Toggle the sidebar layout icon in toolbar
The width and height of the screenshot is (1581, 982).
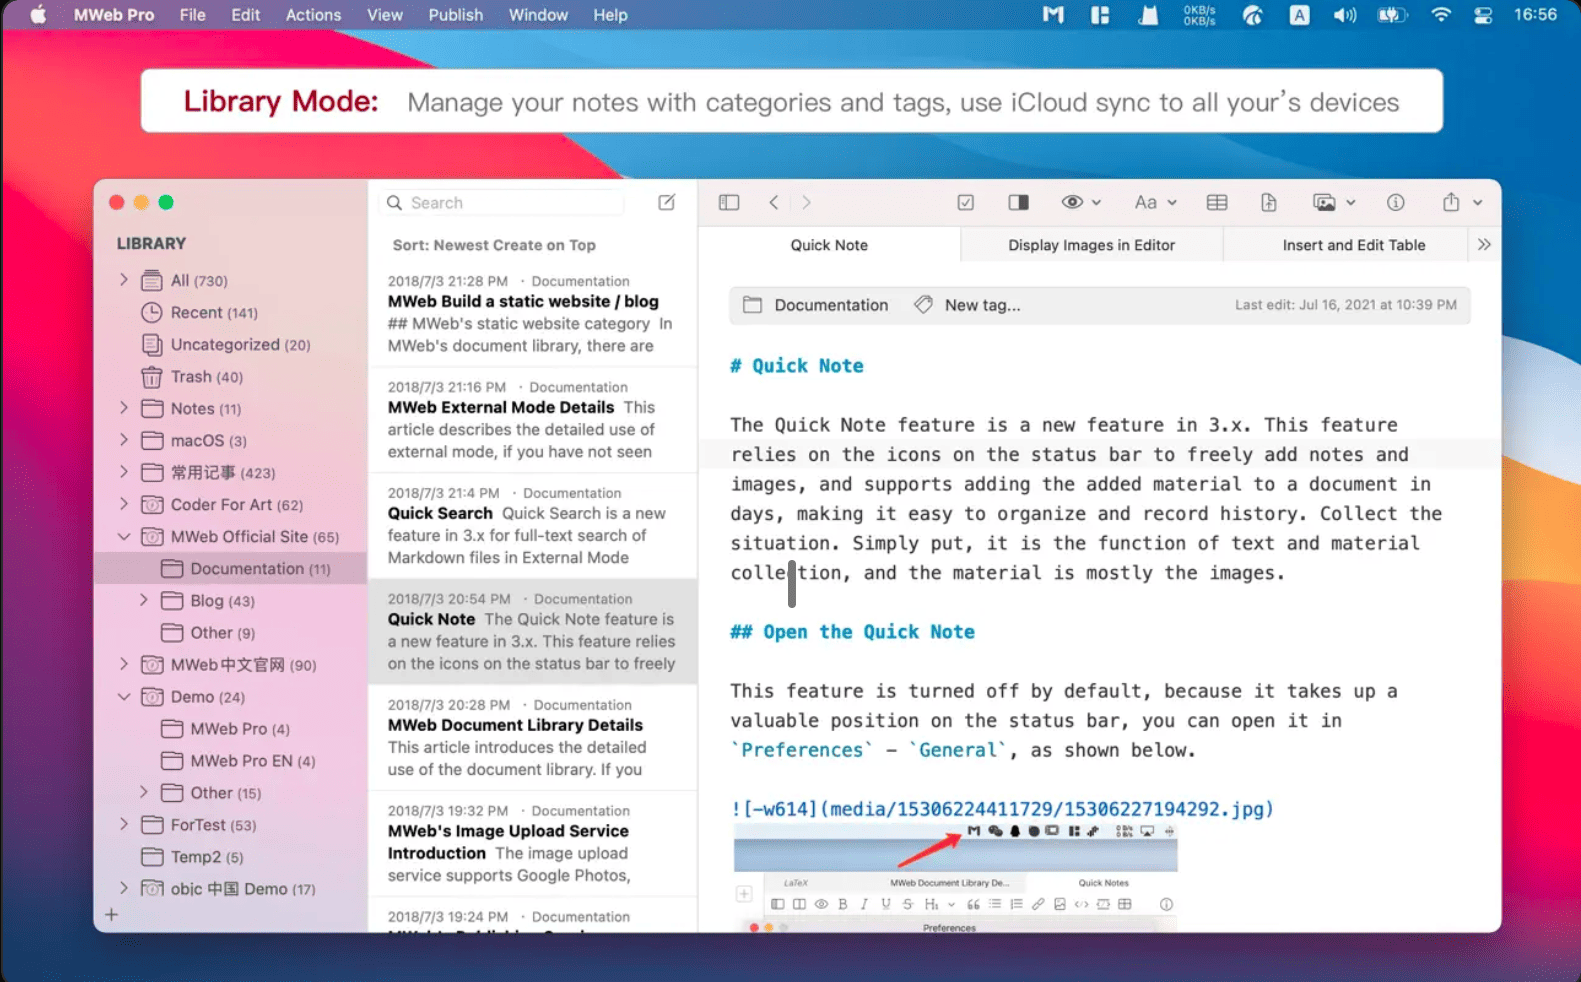729,202
